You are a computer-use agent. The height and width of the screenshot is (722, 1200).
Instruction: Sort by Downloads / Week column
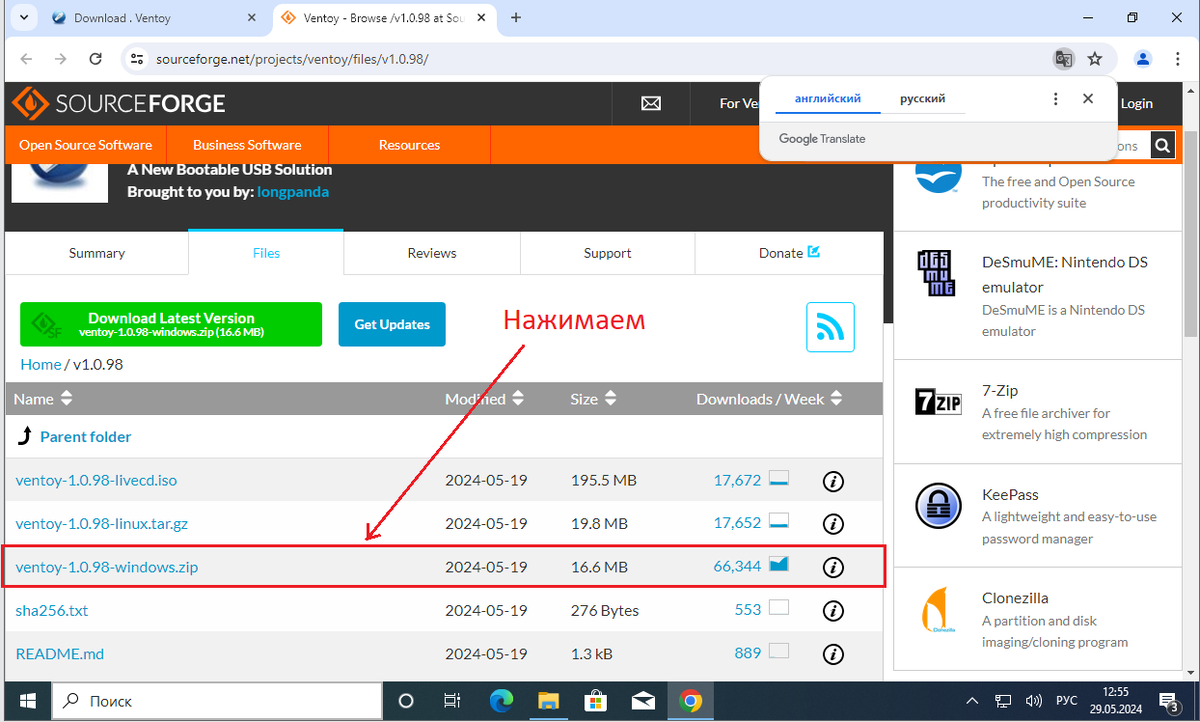click(769, 399)
